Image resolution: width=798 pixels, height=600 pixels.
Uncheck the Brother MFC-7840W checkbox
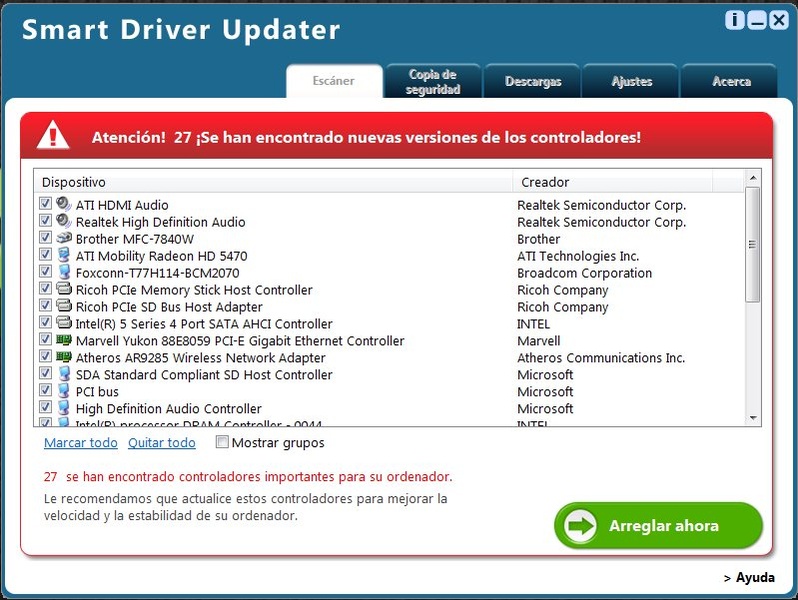45,238
